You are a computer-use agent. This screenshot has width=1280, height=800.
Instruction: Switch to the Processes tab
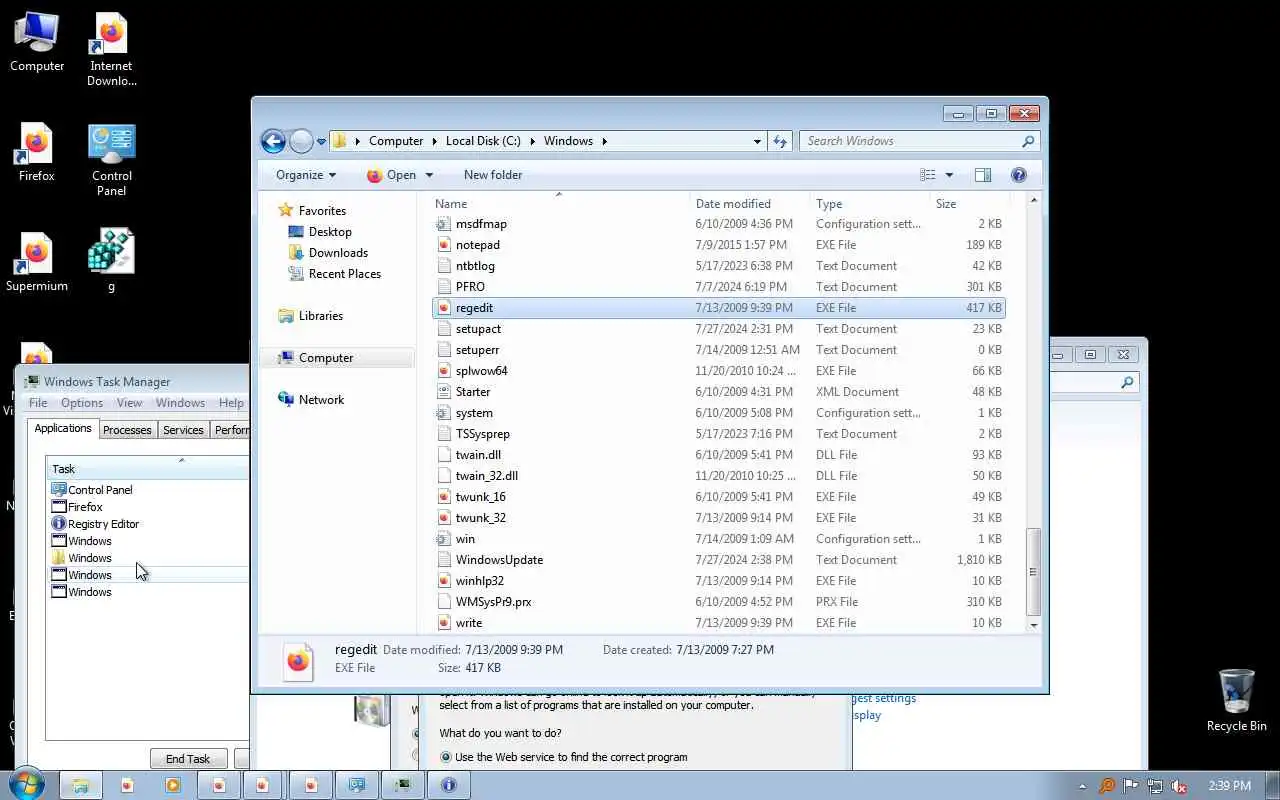[x=128, y=430]
